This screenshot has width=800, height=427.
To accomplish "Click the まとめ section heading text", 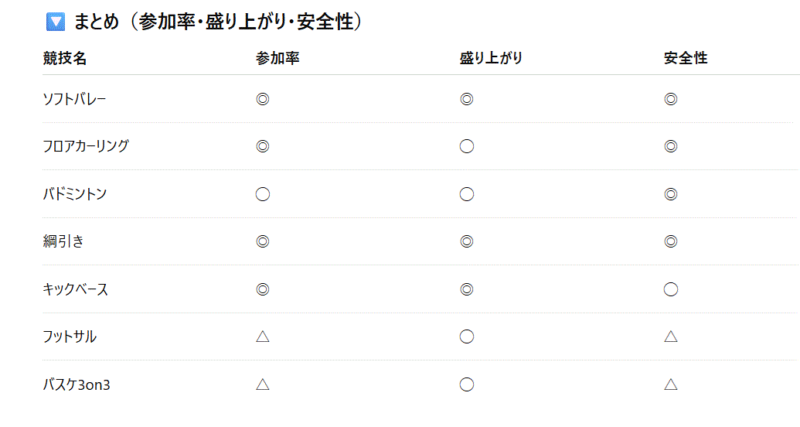I will tap(218, 22).
